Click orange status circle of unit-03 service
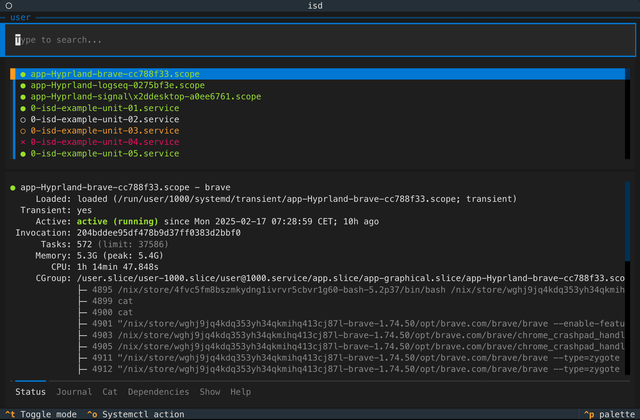640x420 pixels. tap(23, 131)
